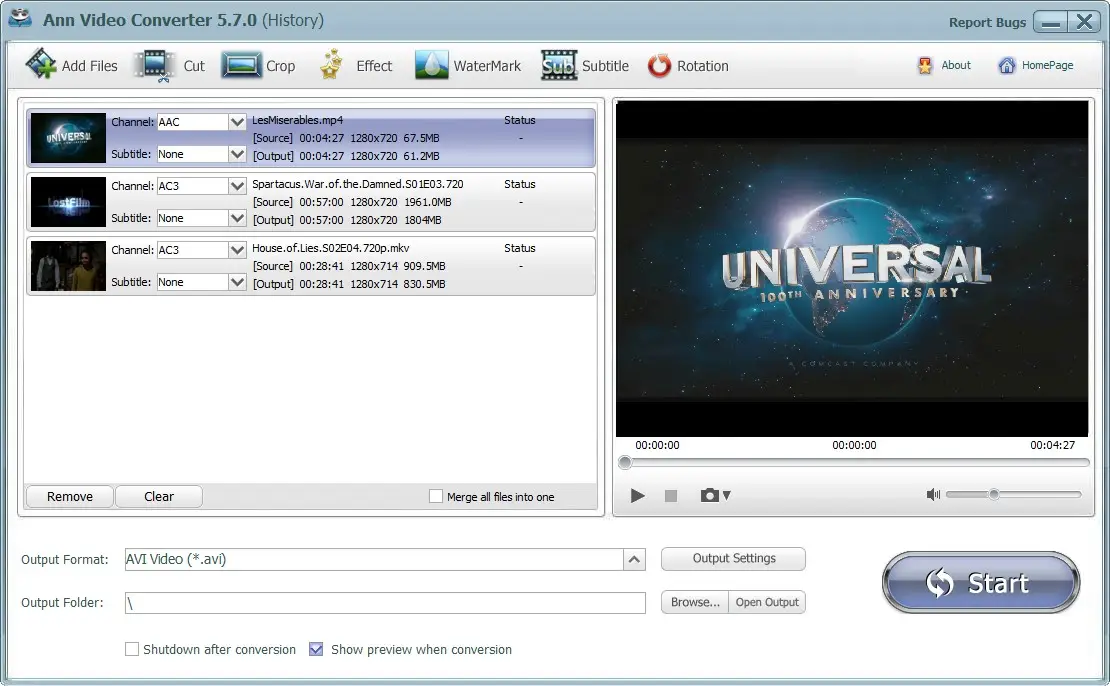Click the Add Files label
The height and width of the screenshot is (686, 1110).
pos(90,66)
